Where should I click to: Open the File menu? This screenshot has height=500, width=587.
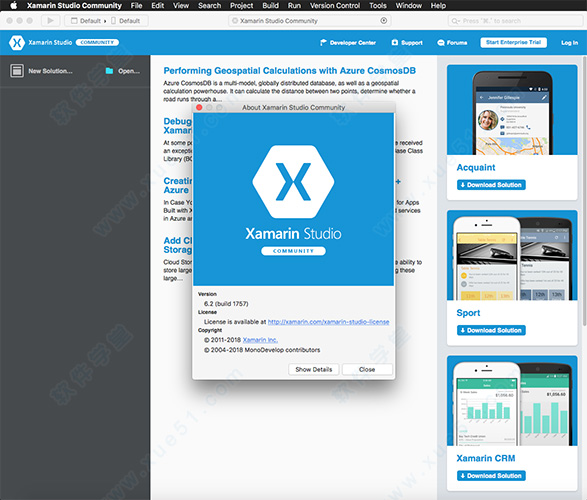pos(136,5)
